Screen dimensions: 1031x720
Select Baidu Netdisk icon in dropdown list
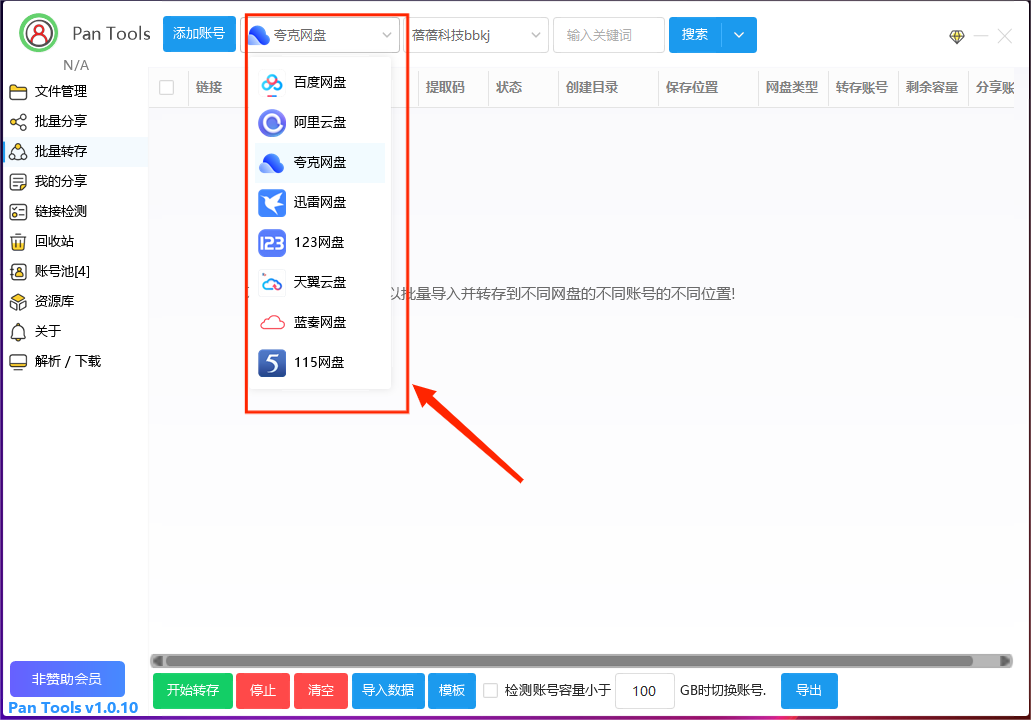(272, 83)
